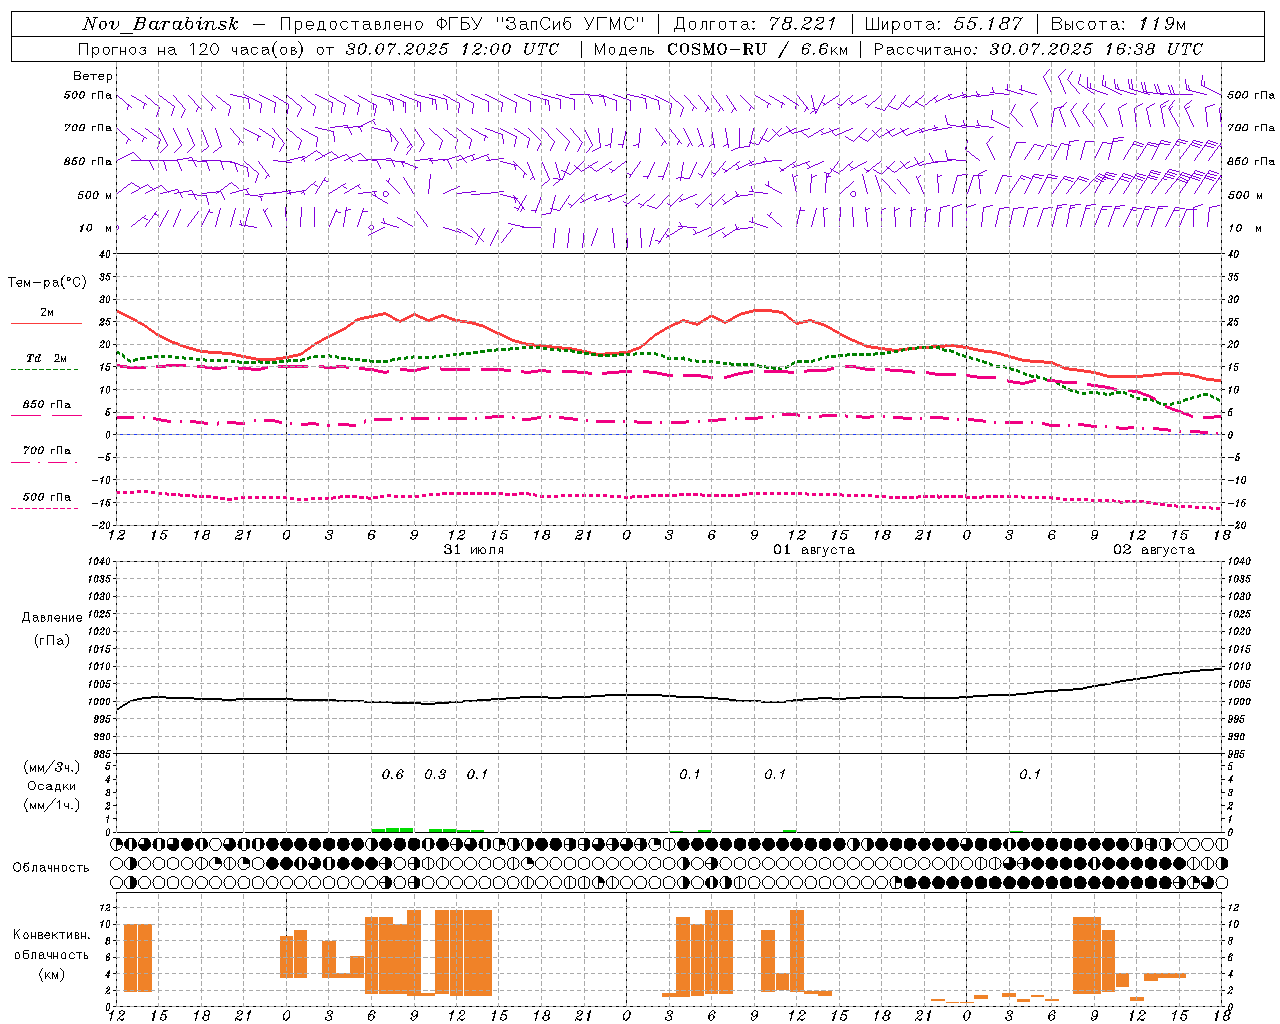Click the solid line of the 2м legend
This screenshot has height=1024, width=1280.
tap(46, 323)
